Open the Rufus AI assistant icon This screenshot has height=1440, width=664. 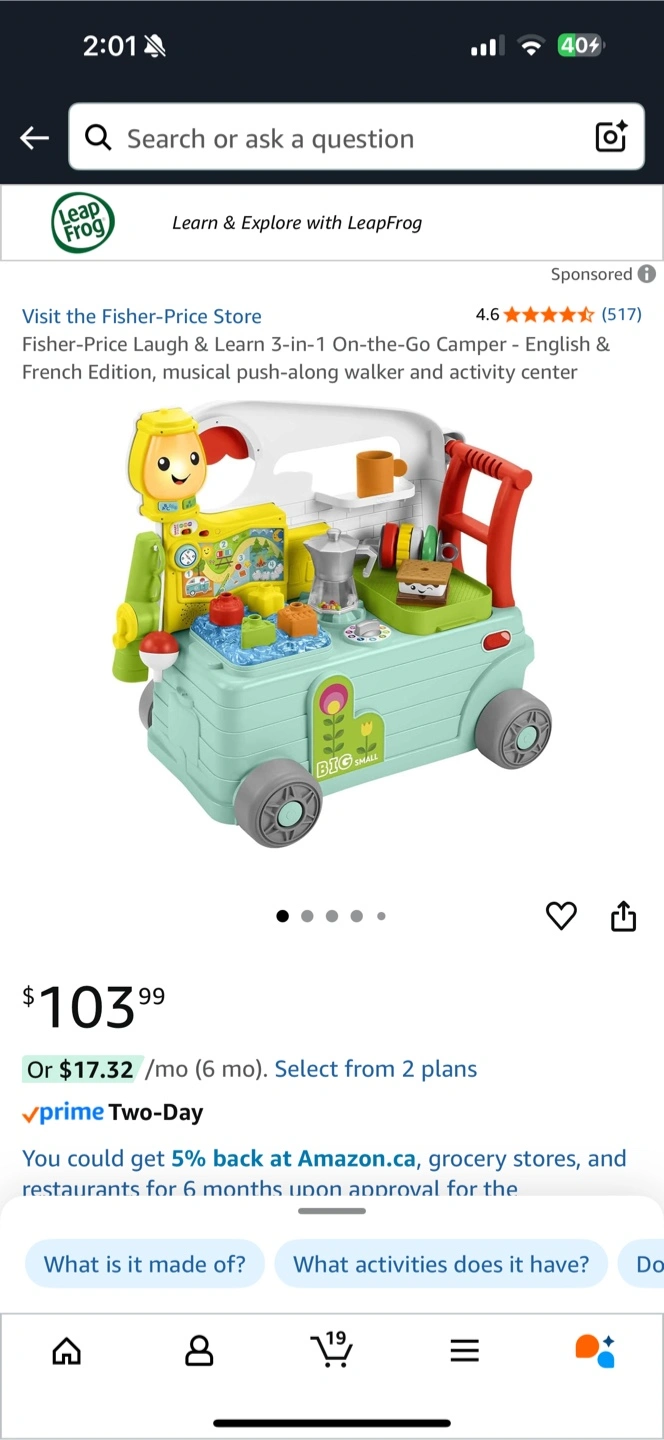pyautogui.click(x=595, y=1350)
